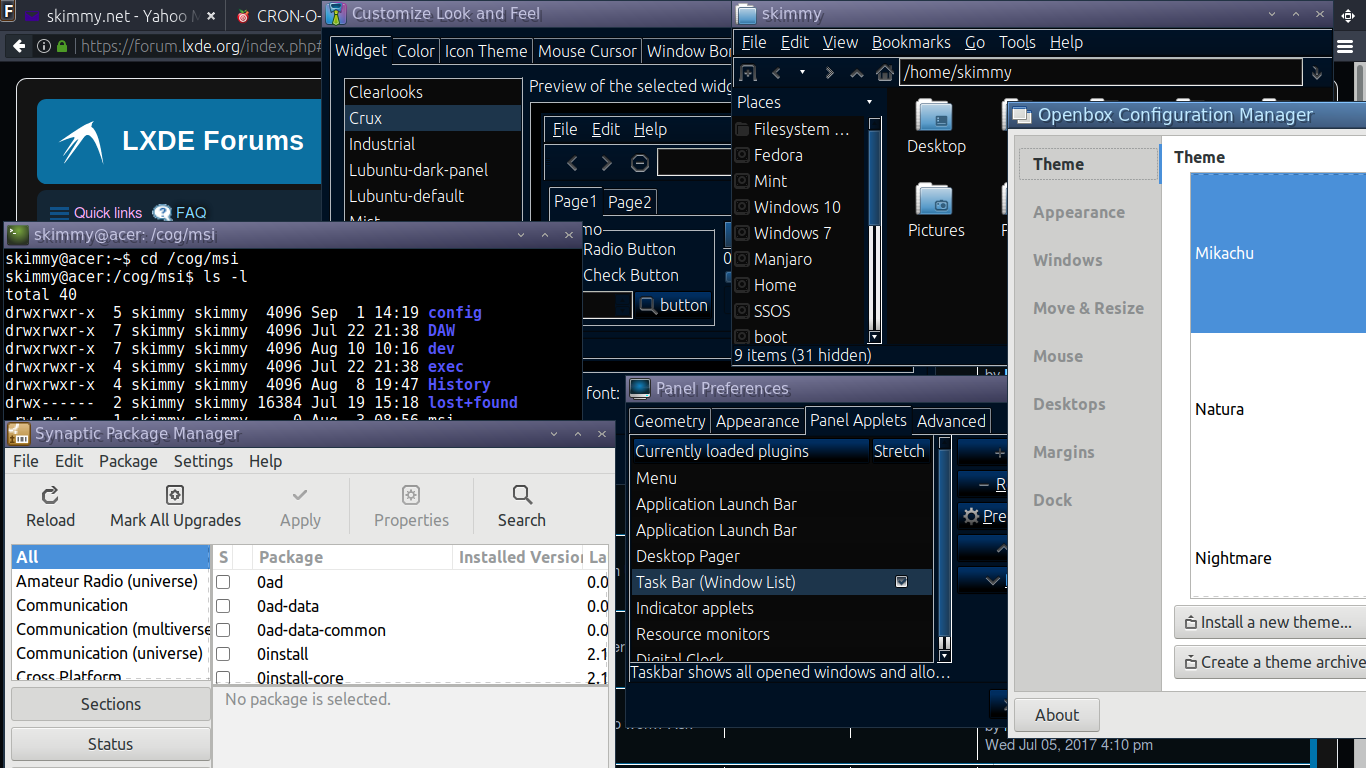This screenshot has width=1366, height=768.
Task: Click the jump-to-path arrow beside the location bar
Action: pos(1317,72)
